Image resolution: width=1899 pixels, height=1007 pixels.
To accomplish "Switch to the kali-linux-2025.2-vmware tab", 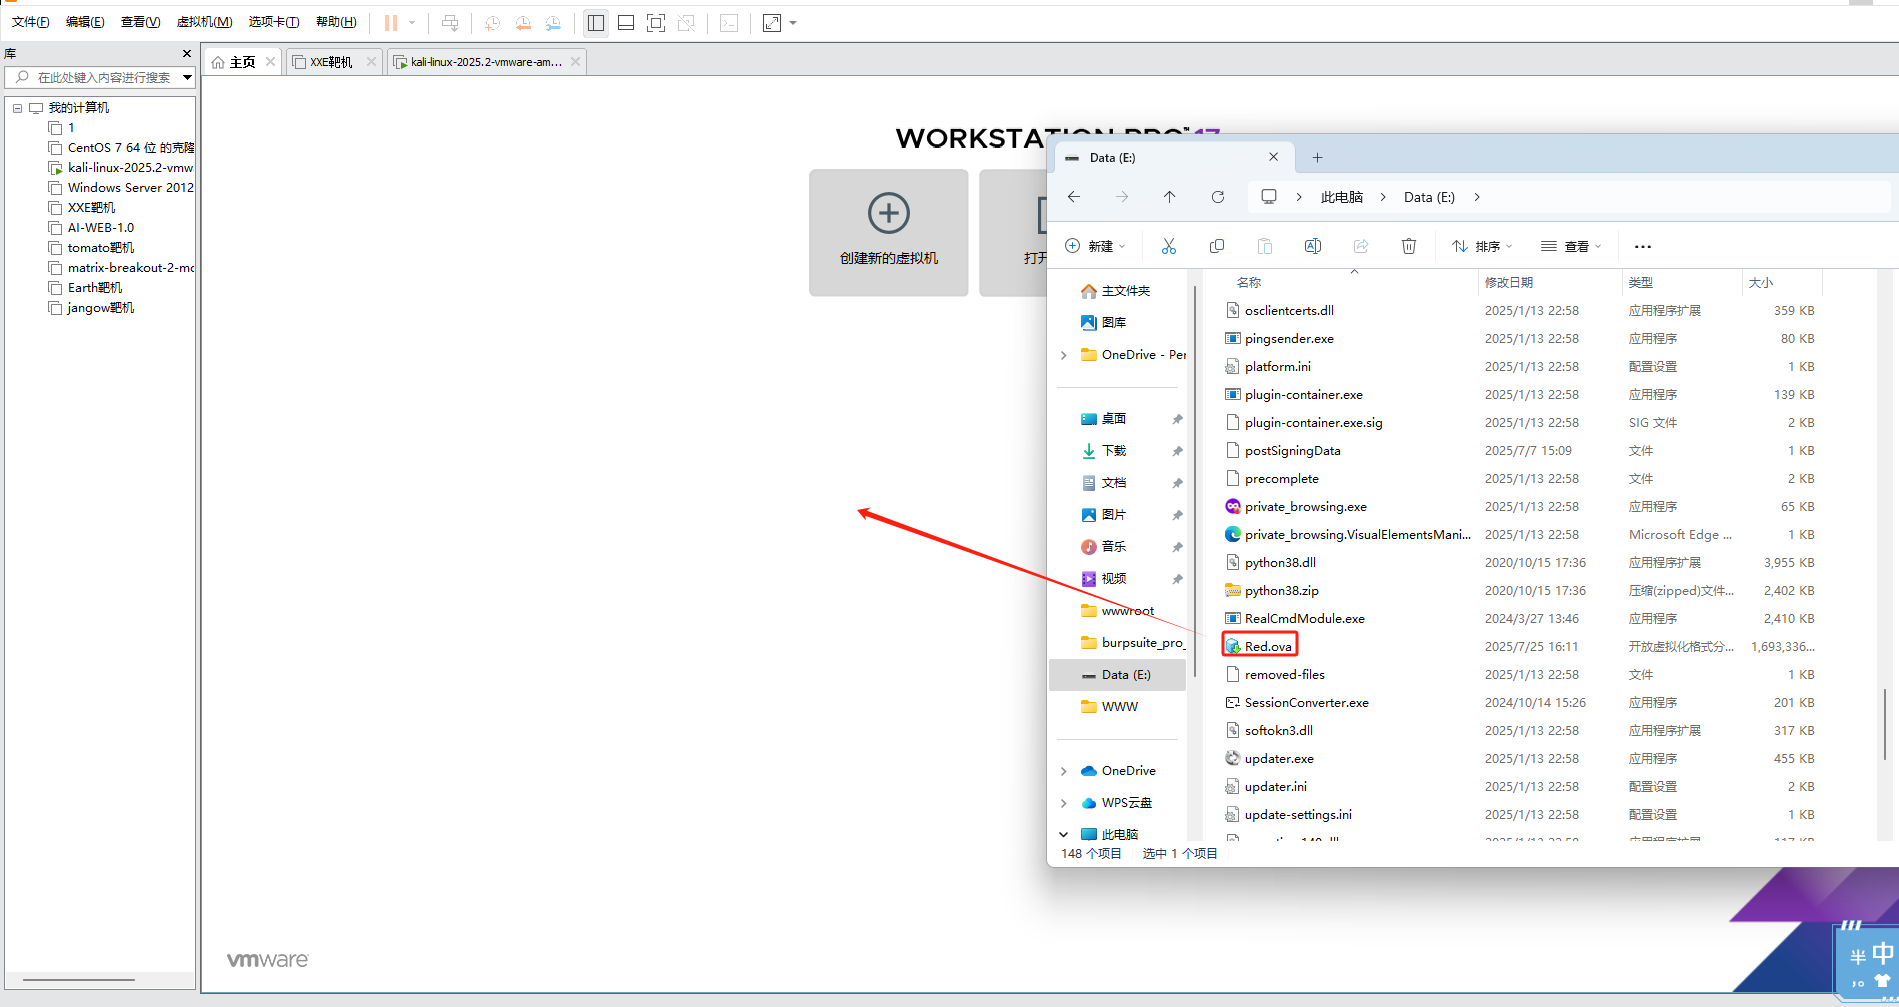I will coord(486,62).
